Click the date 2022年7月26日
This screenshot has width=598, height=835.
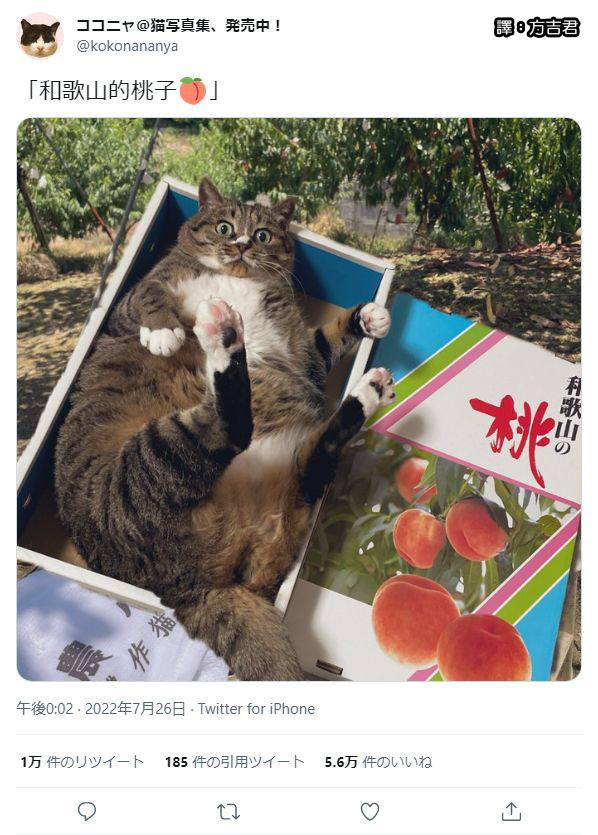135,709
